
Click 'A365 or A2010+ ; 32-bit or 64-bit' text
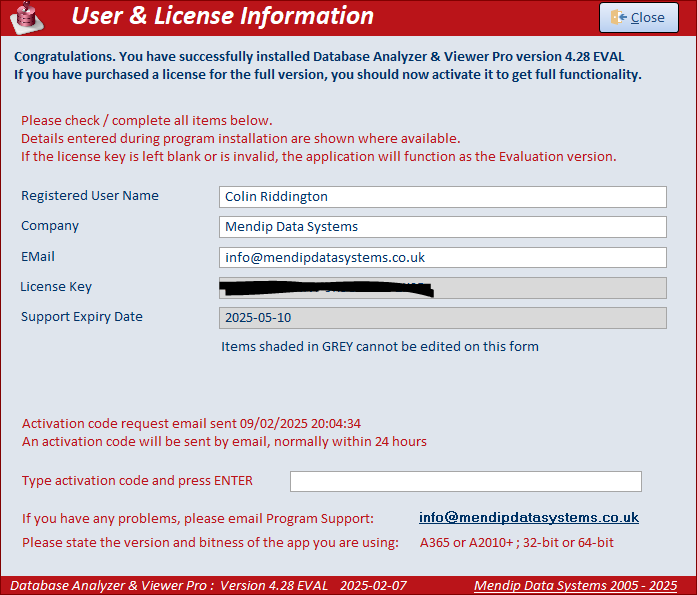pyautogui.click(x=517, y=543)
